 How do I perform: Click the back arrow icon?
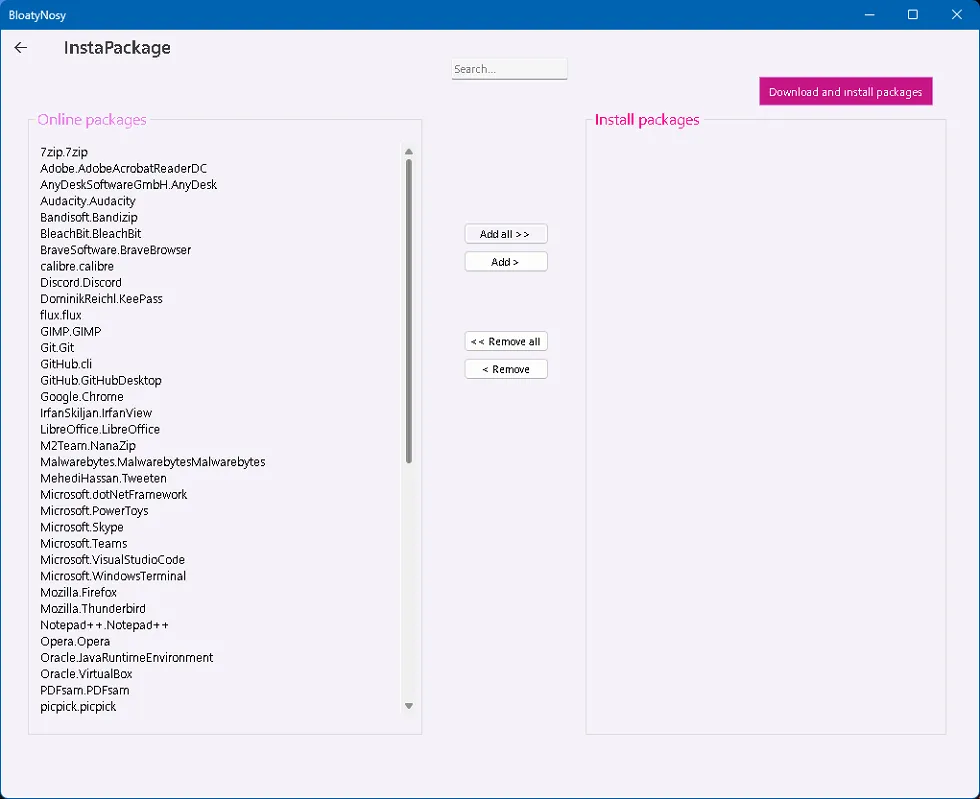pos(21,47)
